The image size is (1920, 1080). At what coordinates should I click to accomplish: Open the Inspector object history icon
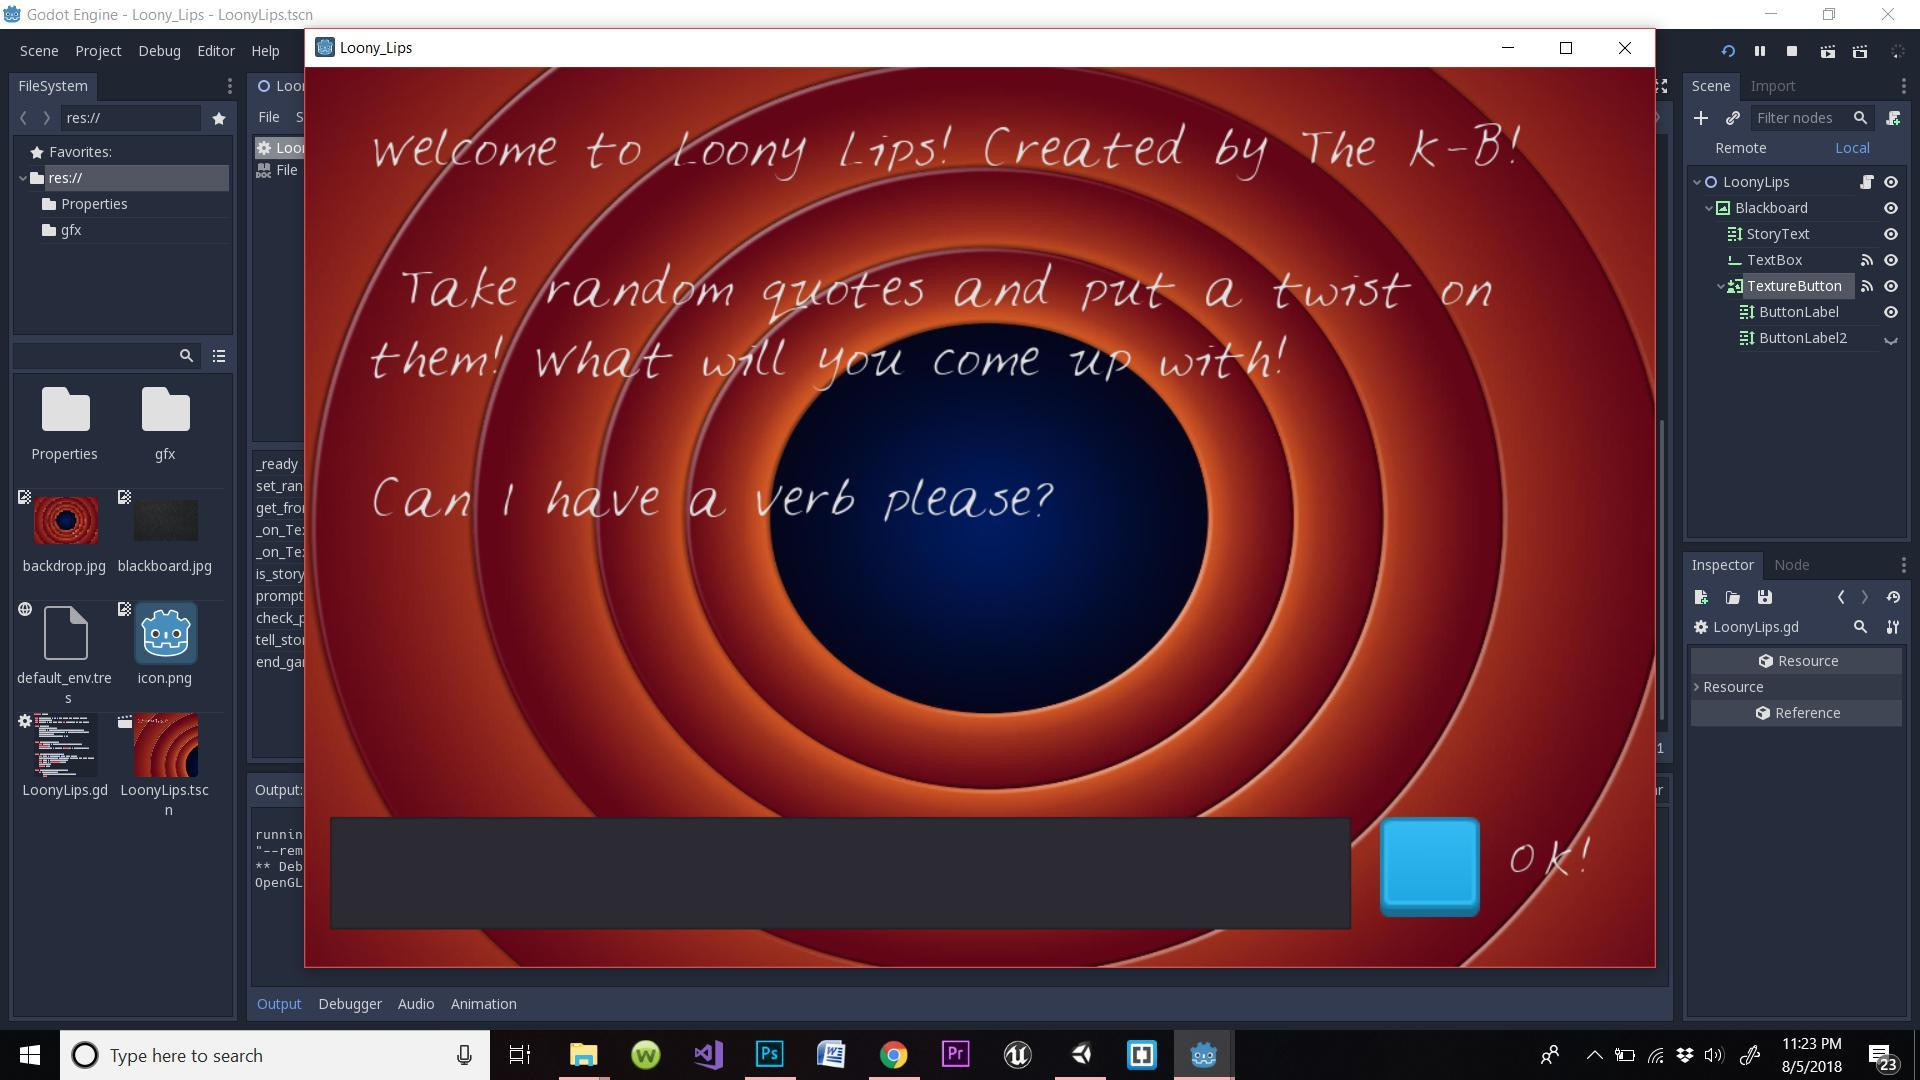pyautogui.click(x=1893, y=597)
